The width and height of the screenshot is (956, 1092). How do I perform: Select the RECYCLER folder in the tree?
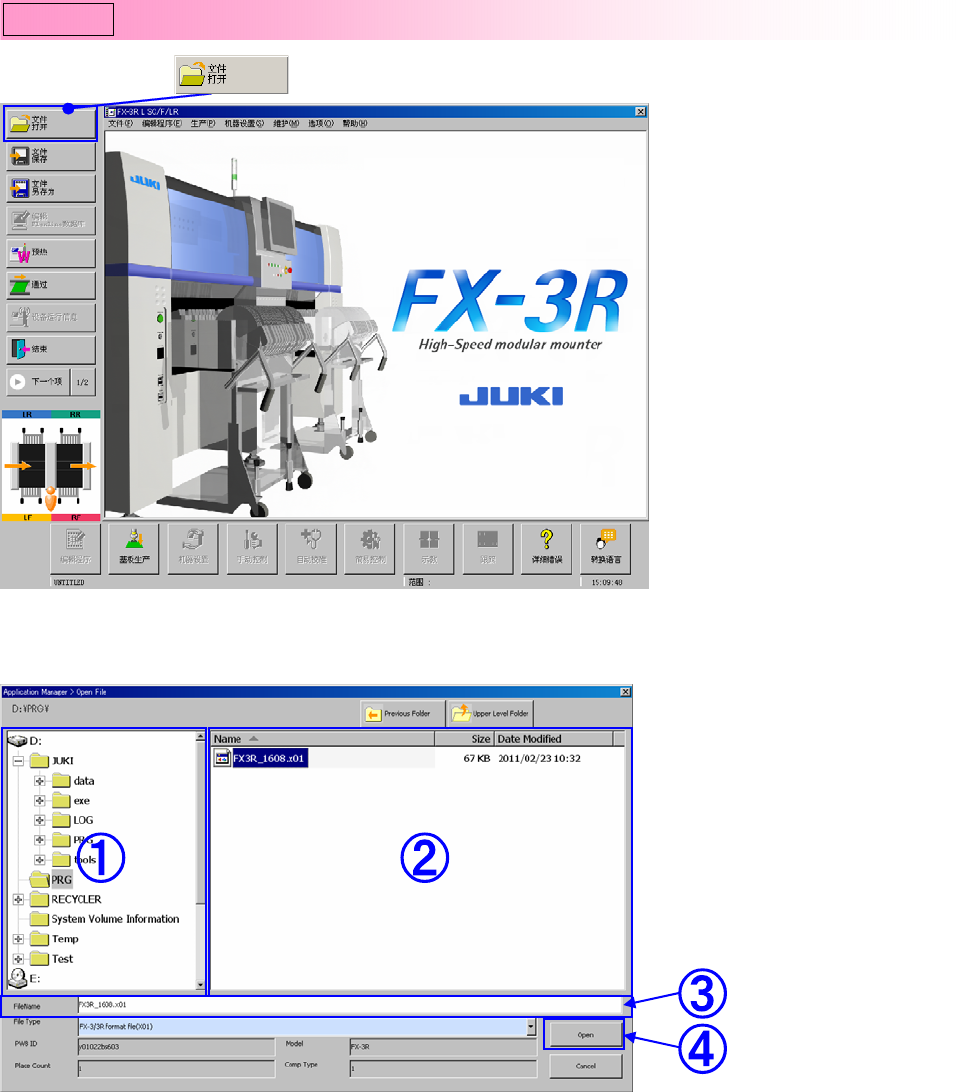66,899
